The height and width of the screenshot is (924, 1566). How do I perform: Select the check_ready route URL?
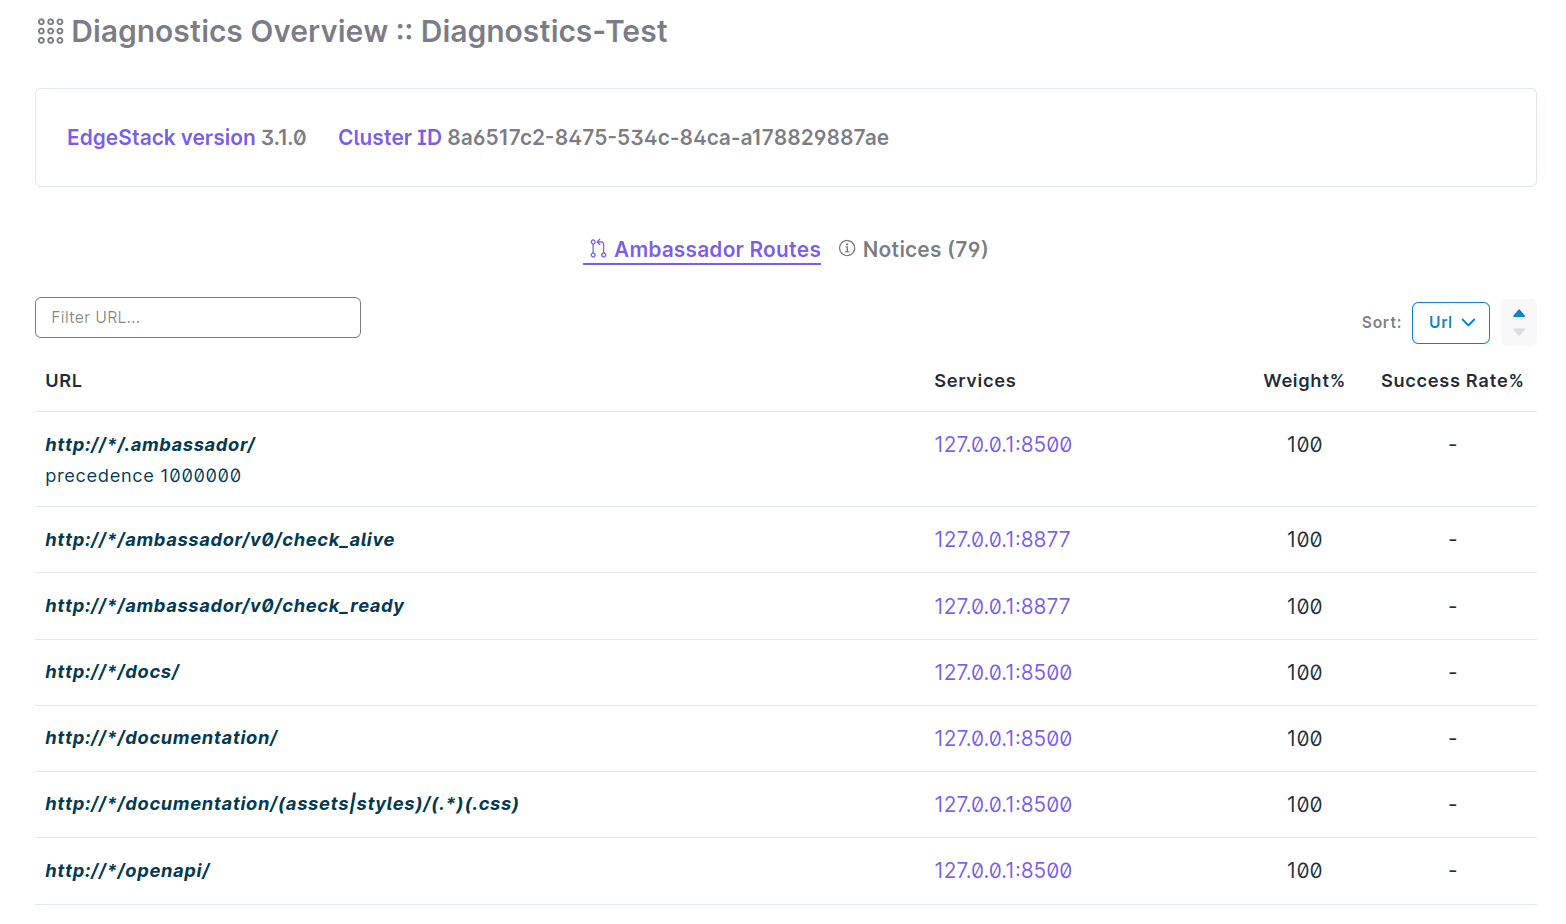225,606
